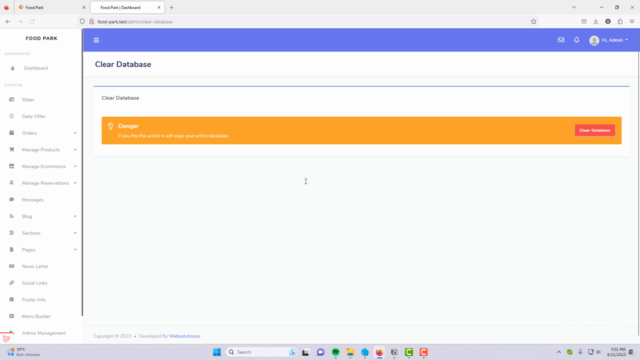640x360 pixels.
Task: Toggle the sidebar hamburger menu icon
Action: 96,40
